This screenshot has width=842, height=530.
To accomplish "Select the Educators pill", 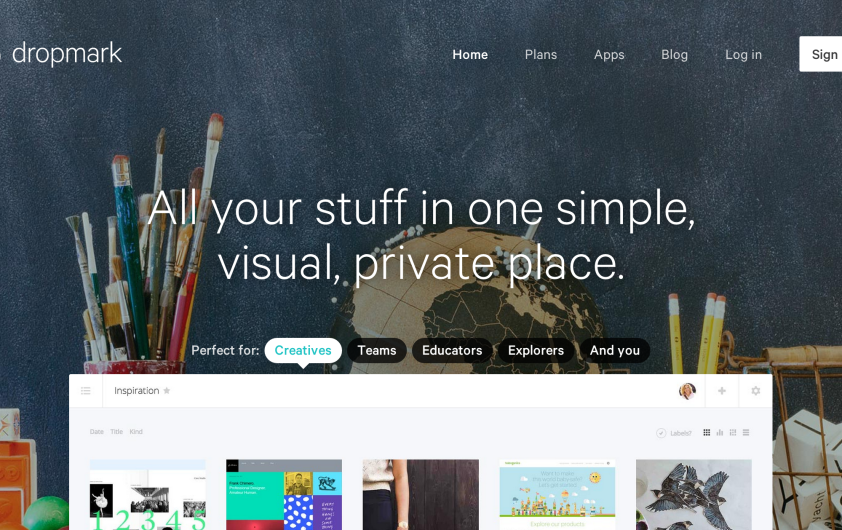I will [x=452, y=351].
